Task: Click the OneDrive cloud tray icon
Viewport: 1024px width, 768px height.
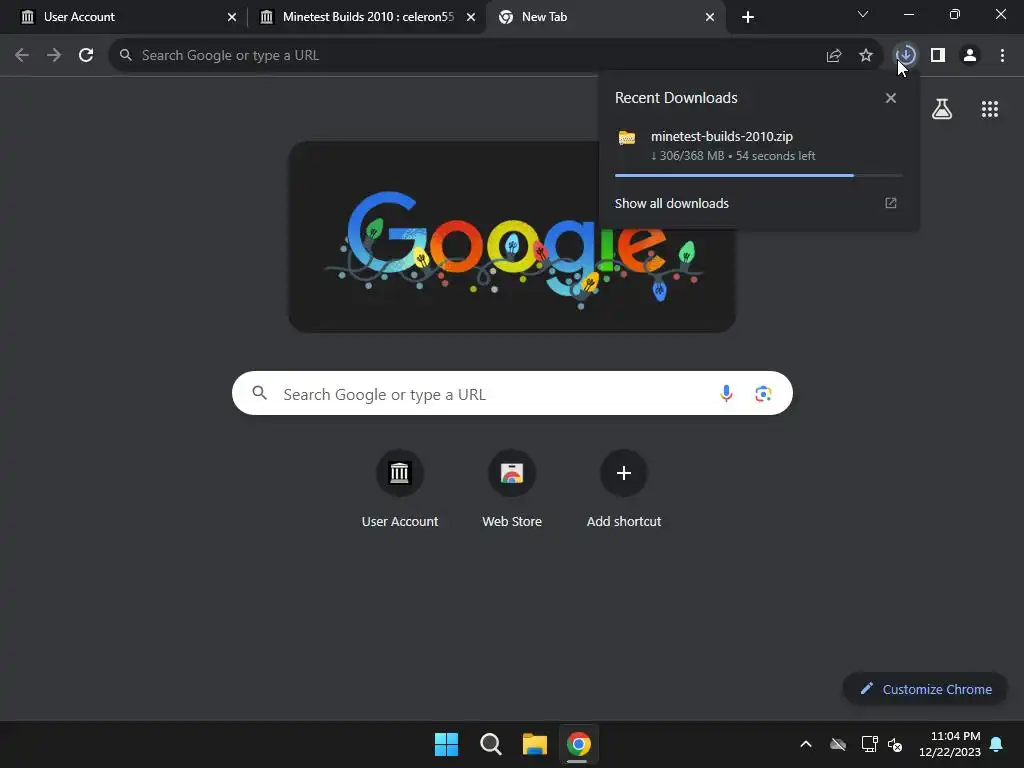Action: pyautogui.click(x=838, y=744)
